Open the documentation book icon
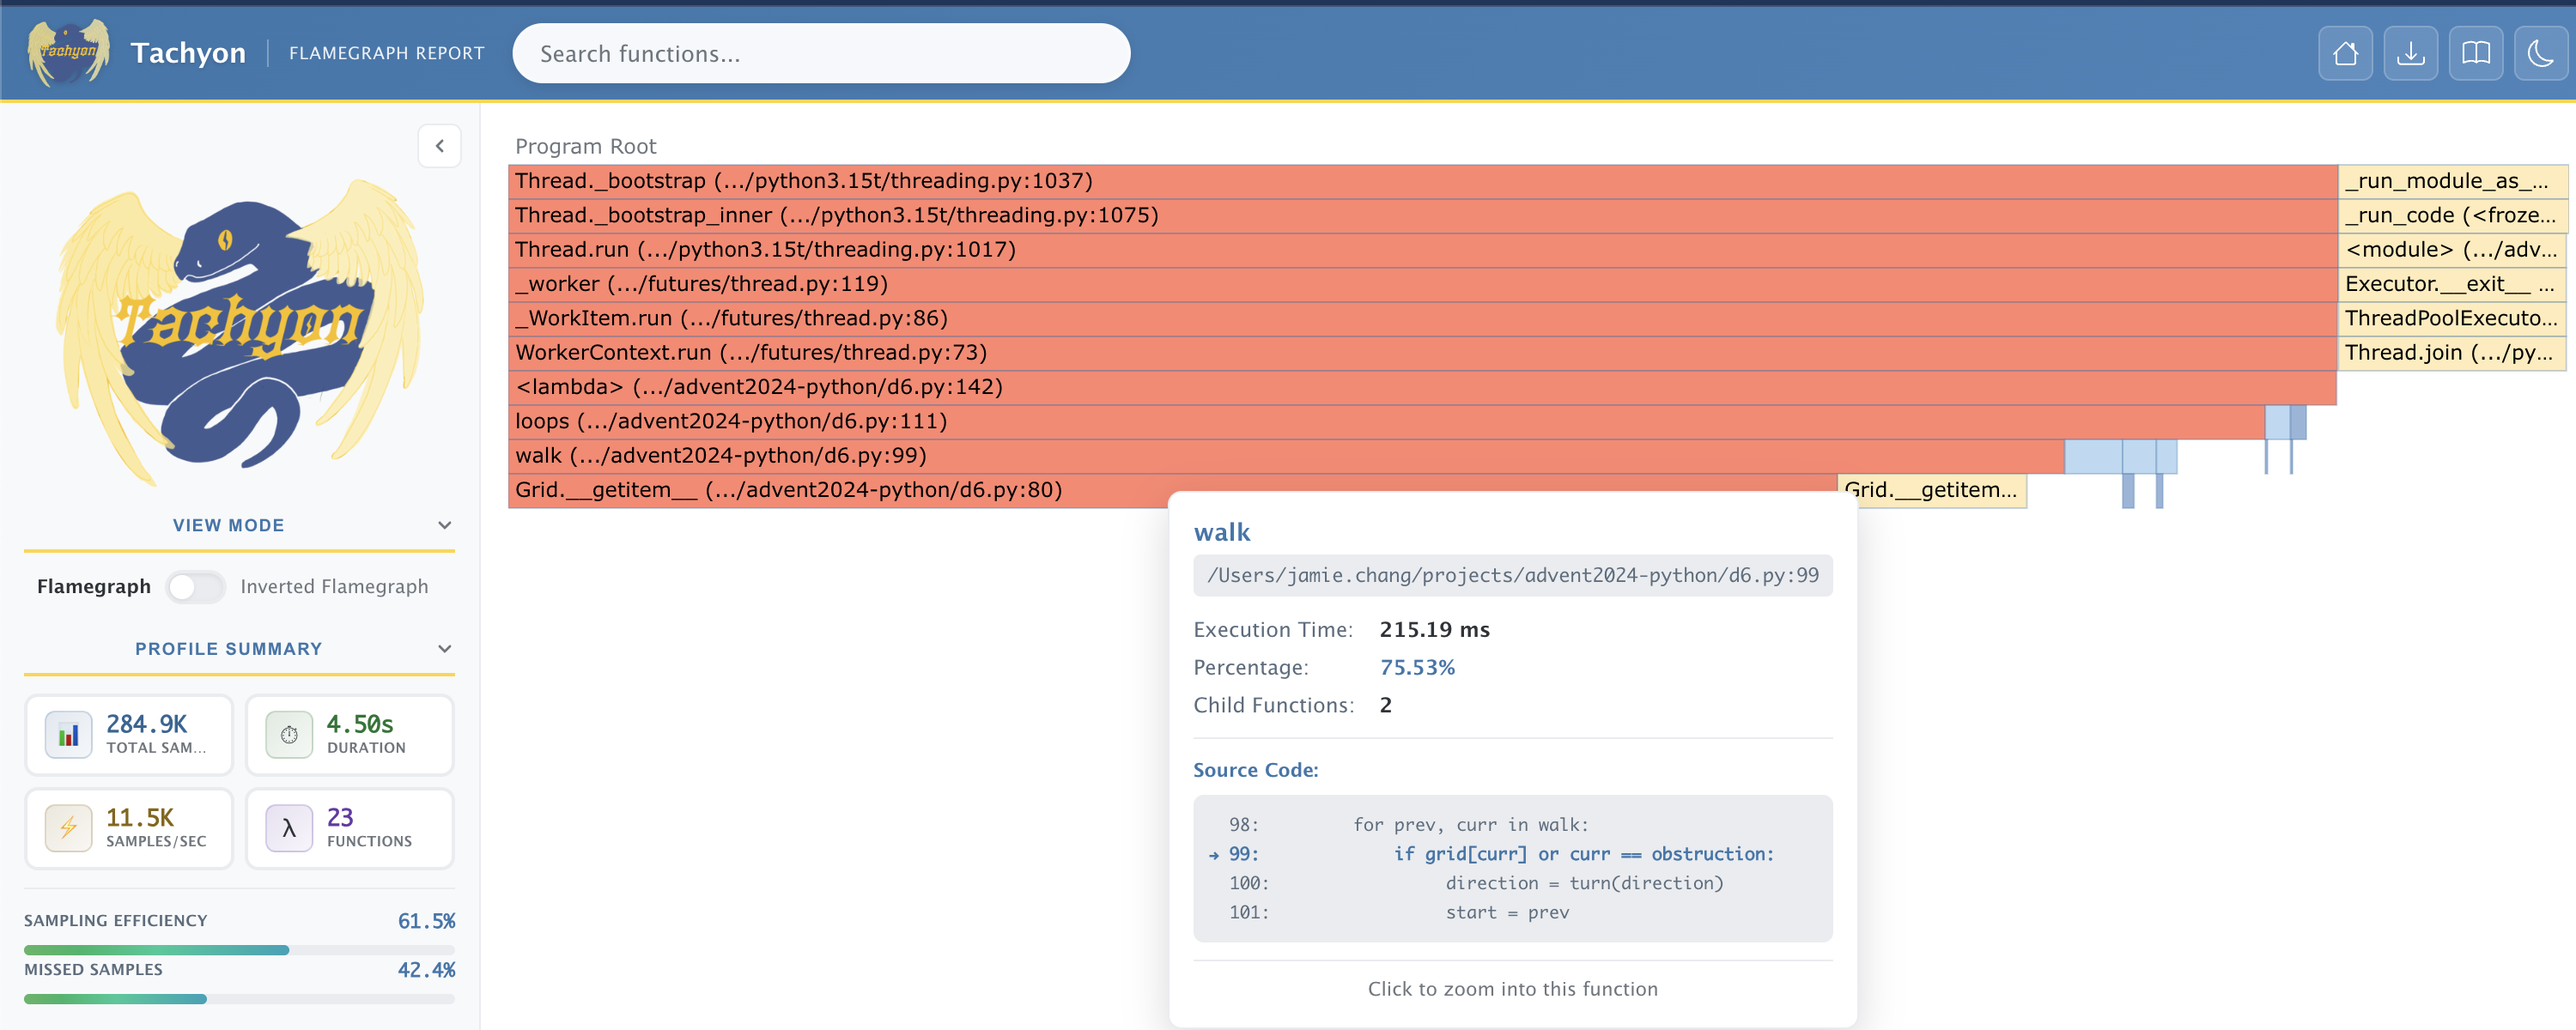Viewport: 2576px width, 1030px height. 2476,53
